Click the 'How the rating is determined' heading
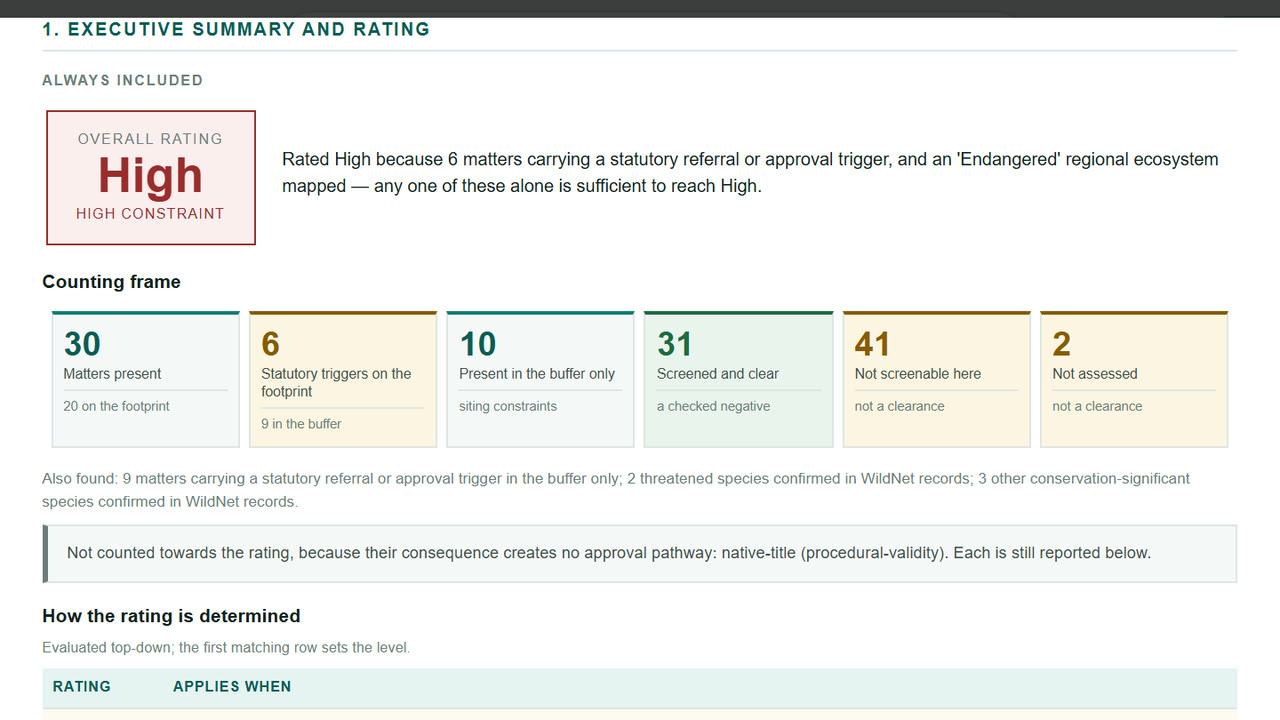 171,616
